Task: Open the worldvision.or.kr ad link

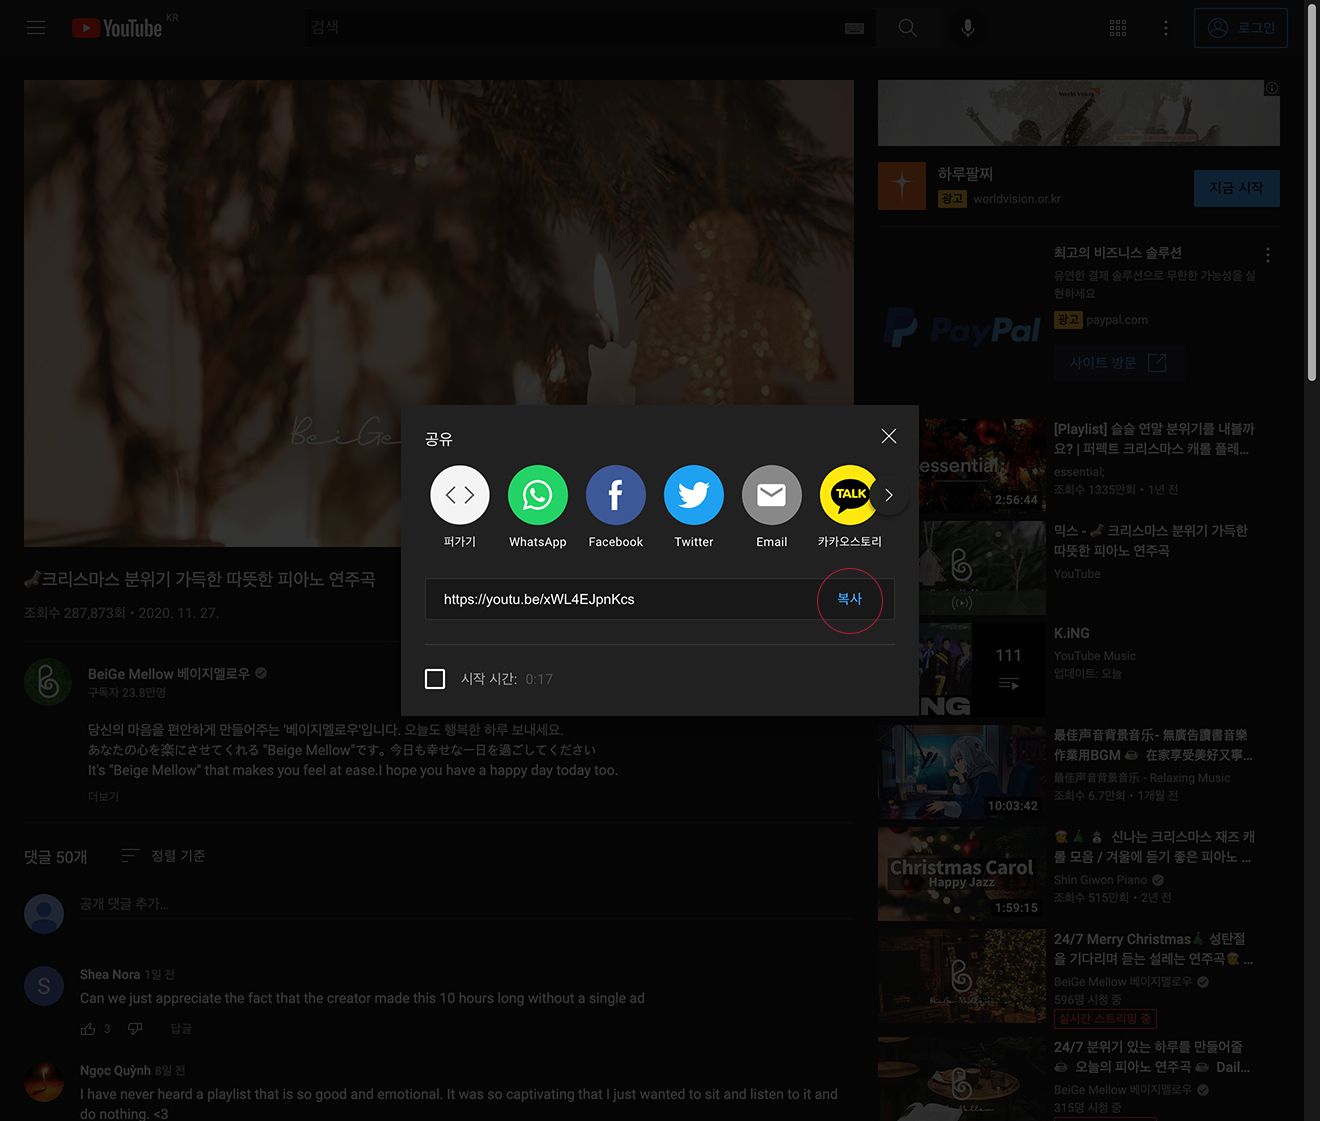Action: 1017,199
